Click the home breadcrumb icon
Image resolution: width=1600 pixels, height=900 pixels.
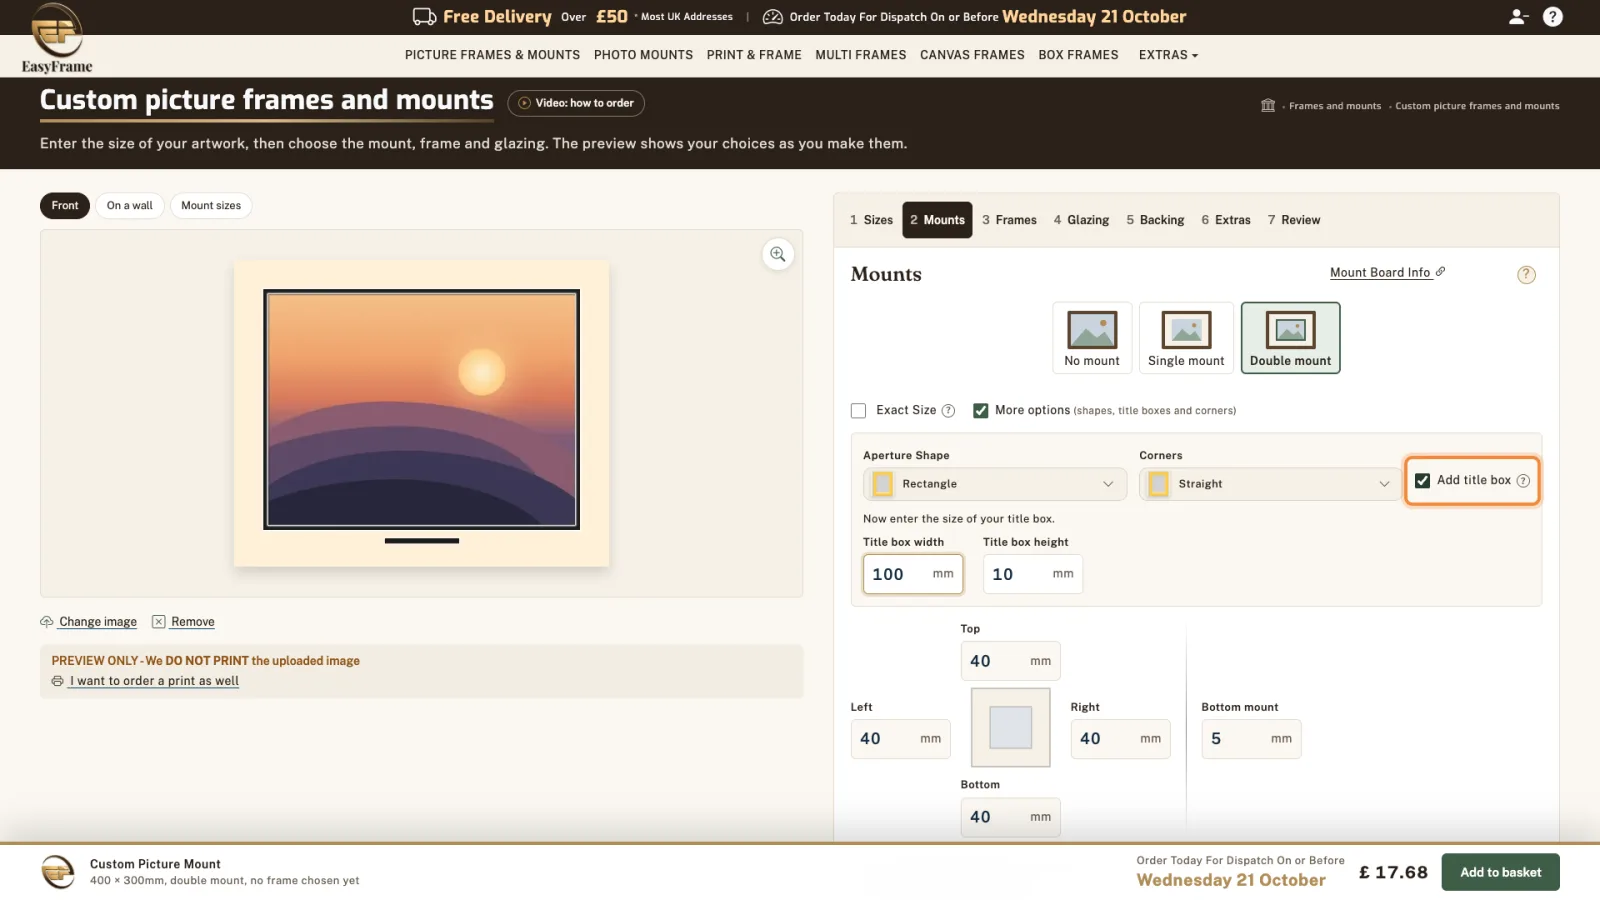(x=1268, y=106)
